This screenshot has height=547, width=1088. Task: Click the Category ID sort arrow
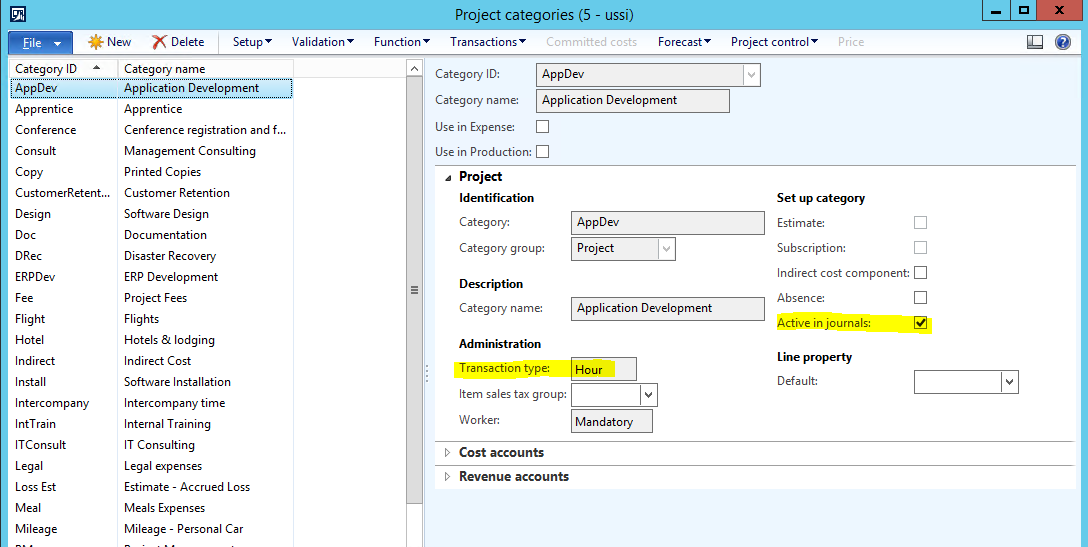pos(96,67)
